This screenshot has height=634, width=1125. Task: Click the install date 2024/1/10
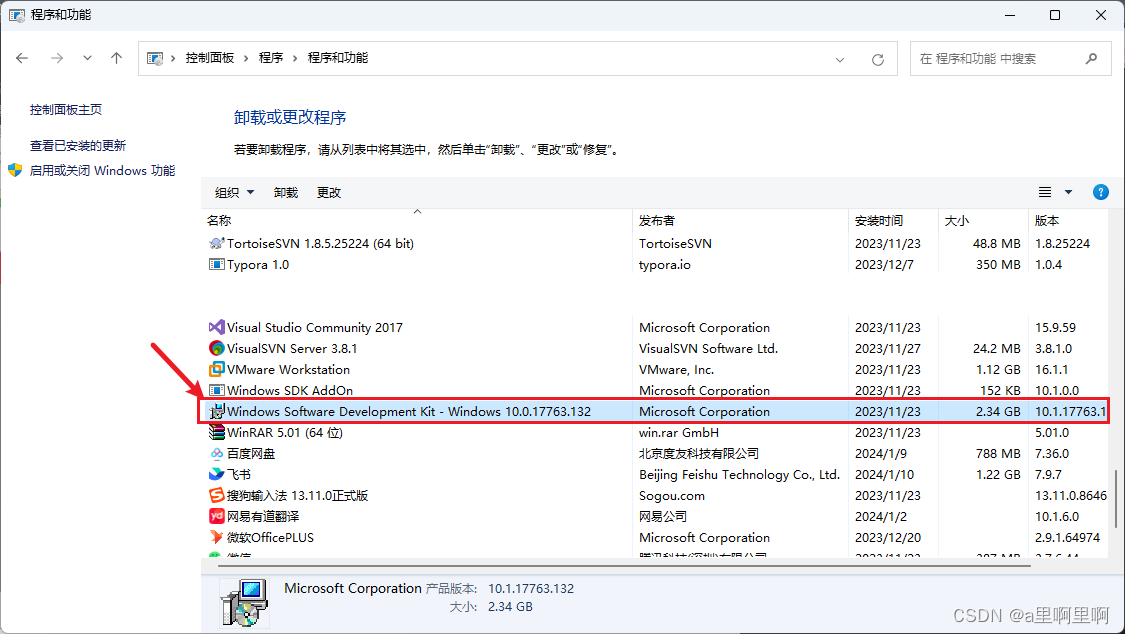point(885,474)
